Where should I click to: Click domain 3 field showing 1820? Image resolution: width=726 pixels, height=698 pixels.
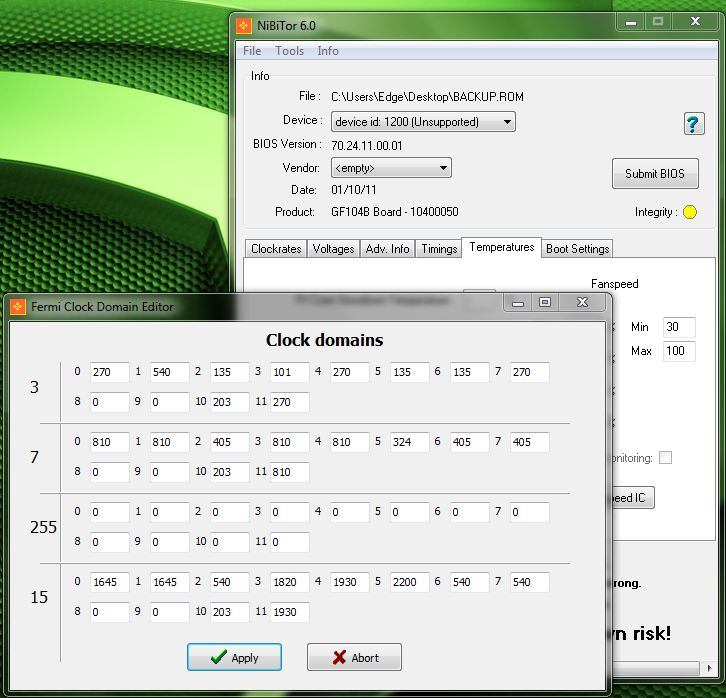[289, 582]
